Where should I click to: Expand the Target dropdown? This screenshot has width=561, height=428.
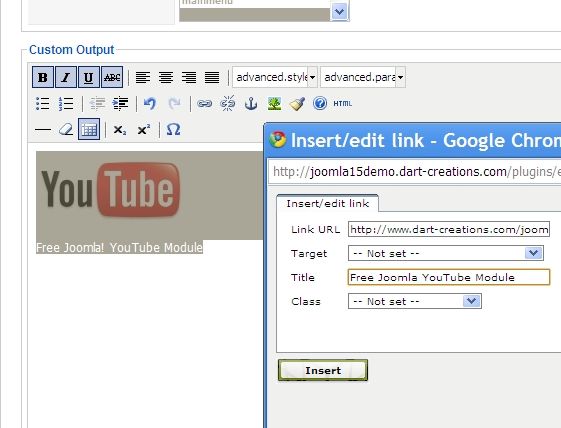[446, 253]
